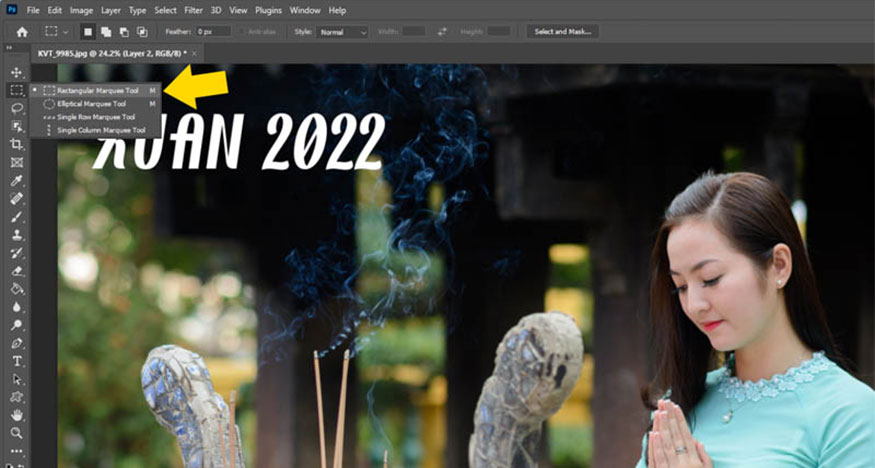Enable New selection mode
Screen dimensions: 875x468
coord(88,32)
